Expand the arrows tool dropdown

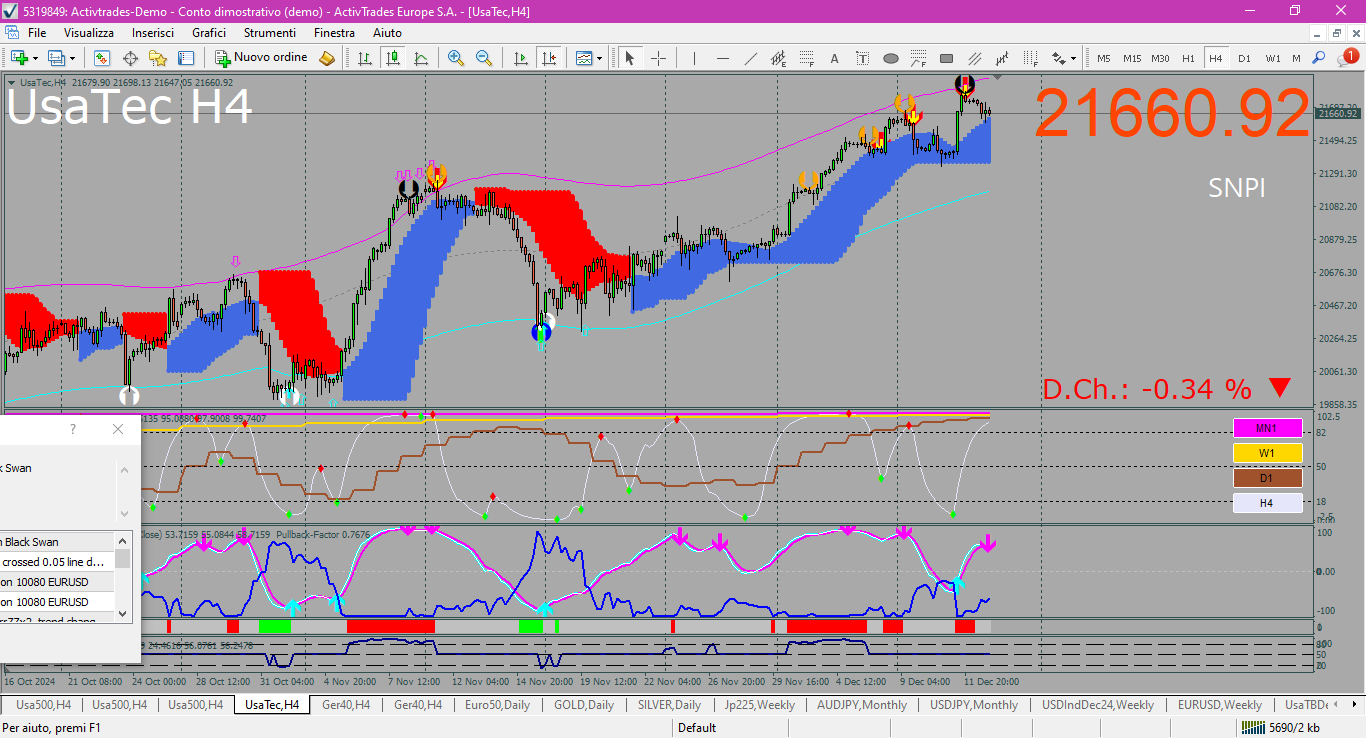point(1073,58)
